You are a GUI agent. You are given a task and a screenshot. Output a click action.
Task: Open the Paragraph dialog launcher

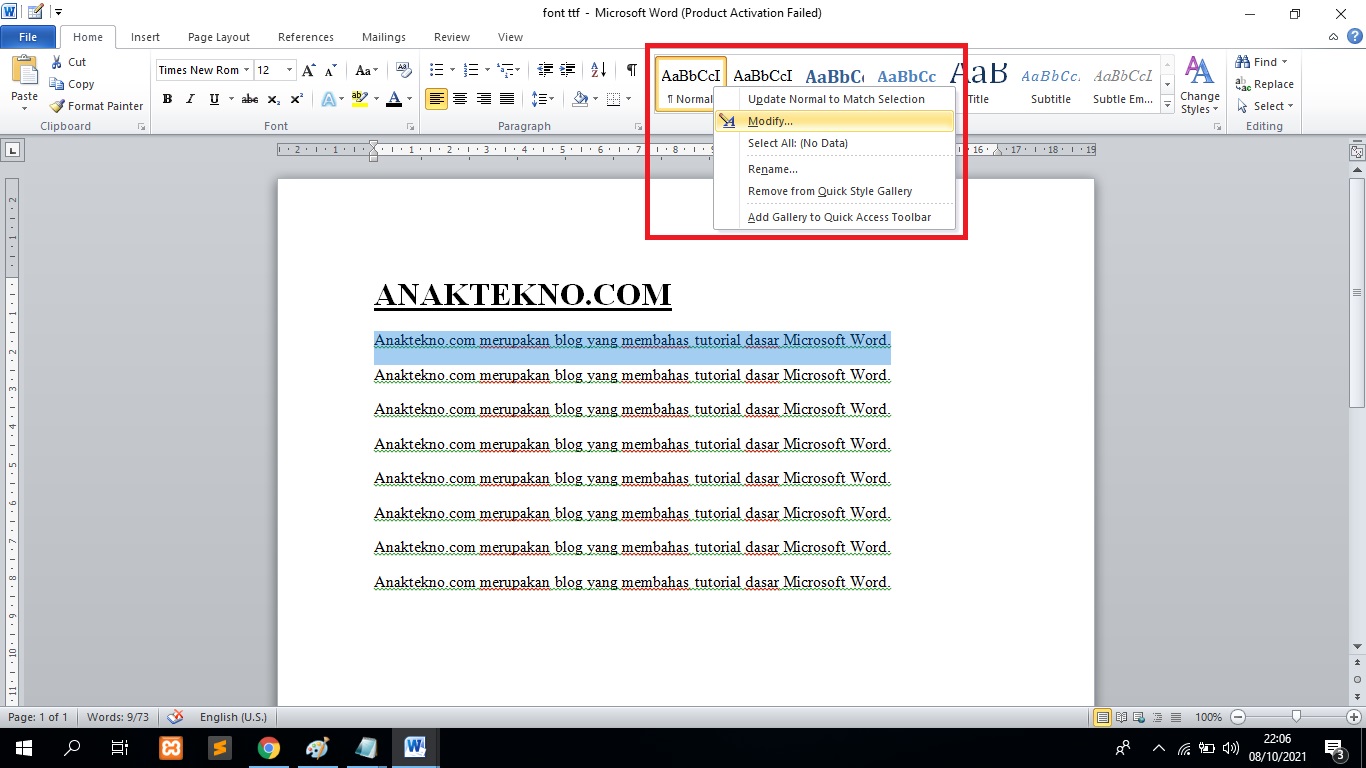coord(639,127)
